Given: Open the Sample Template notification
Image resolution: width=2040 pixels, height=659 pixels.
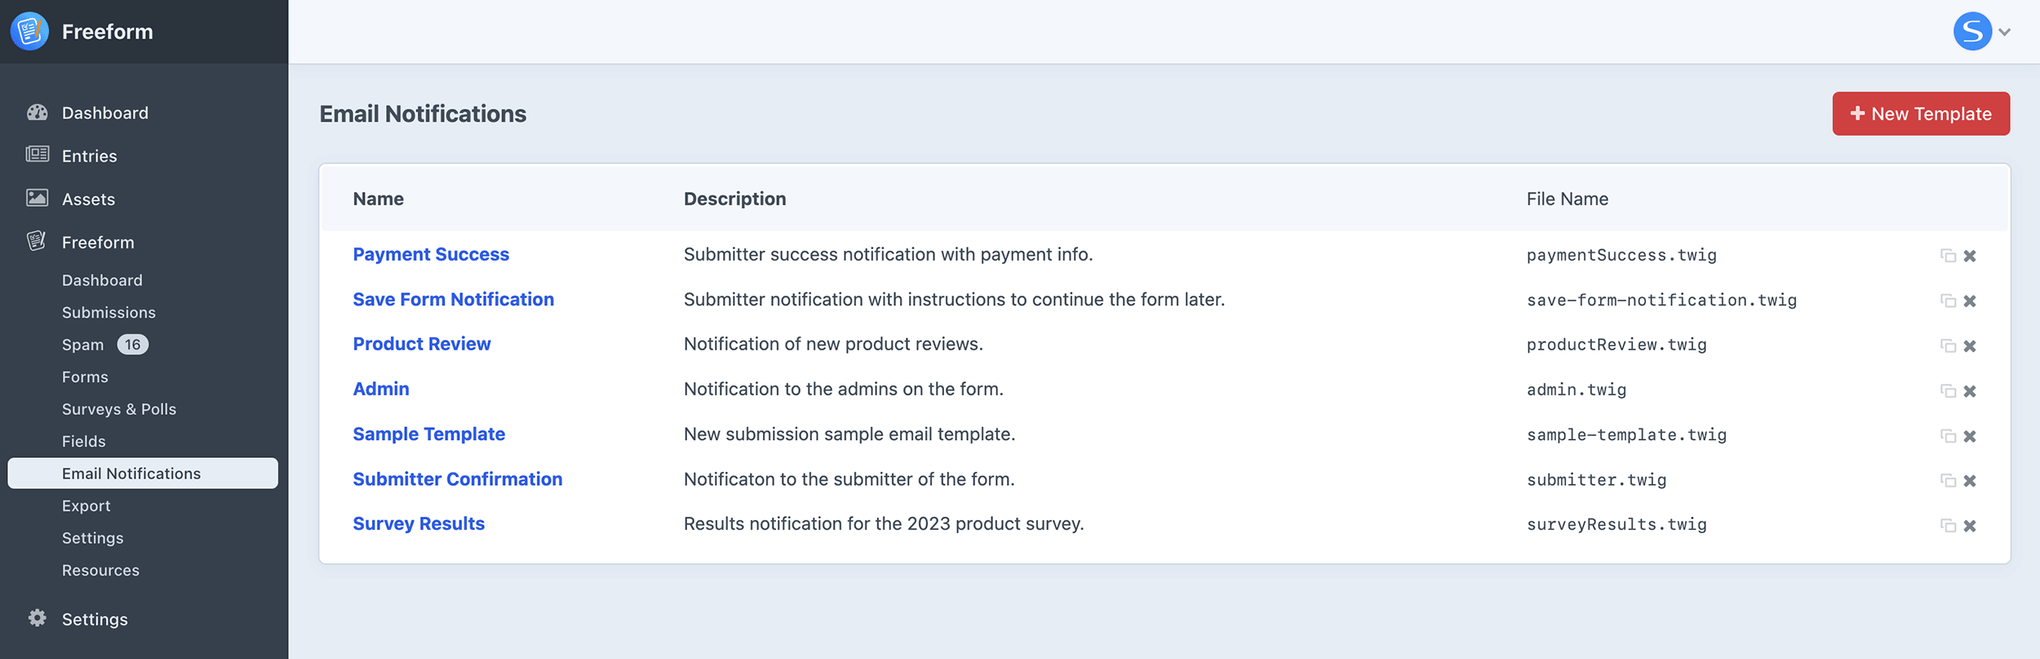Looking at the screenshot, I should [429, 434].
